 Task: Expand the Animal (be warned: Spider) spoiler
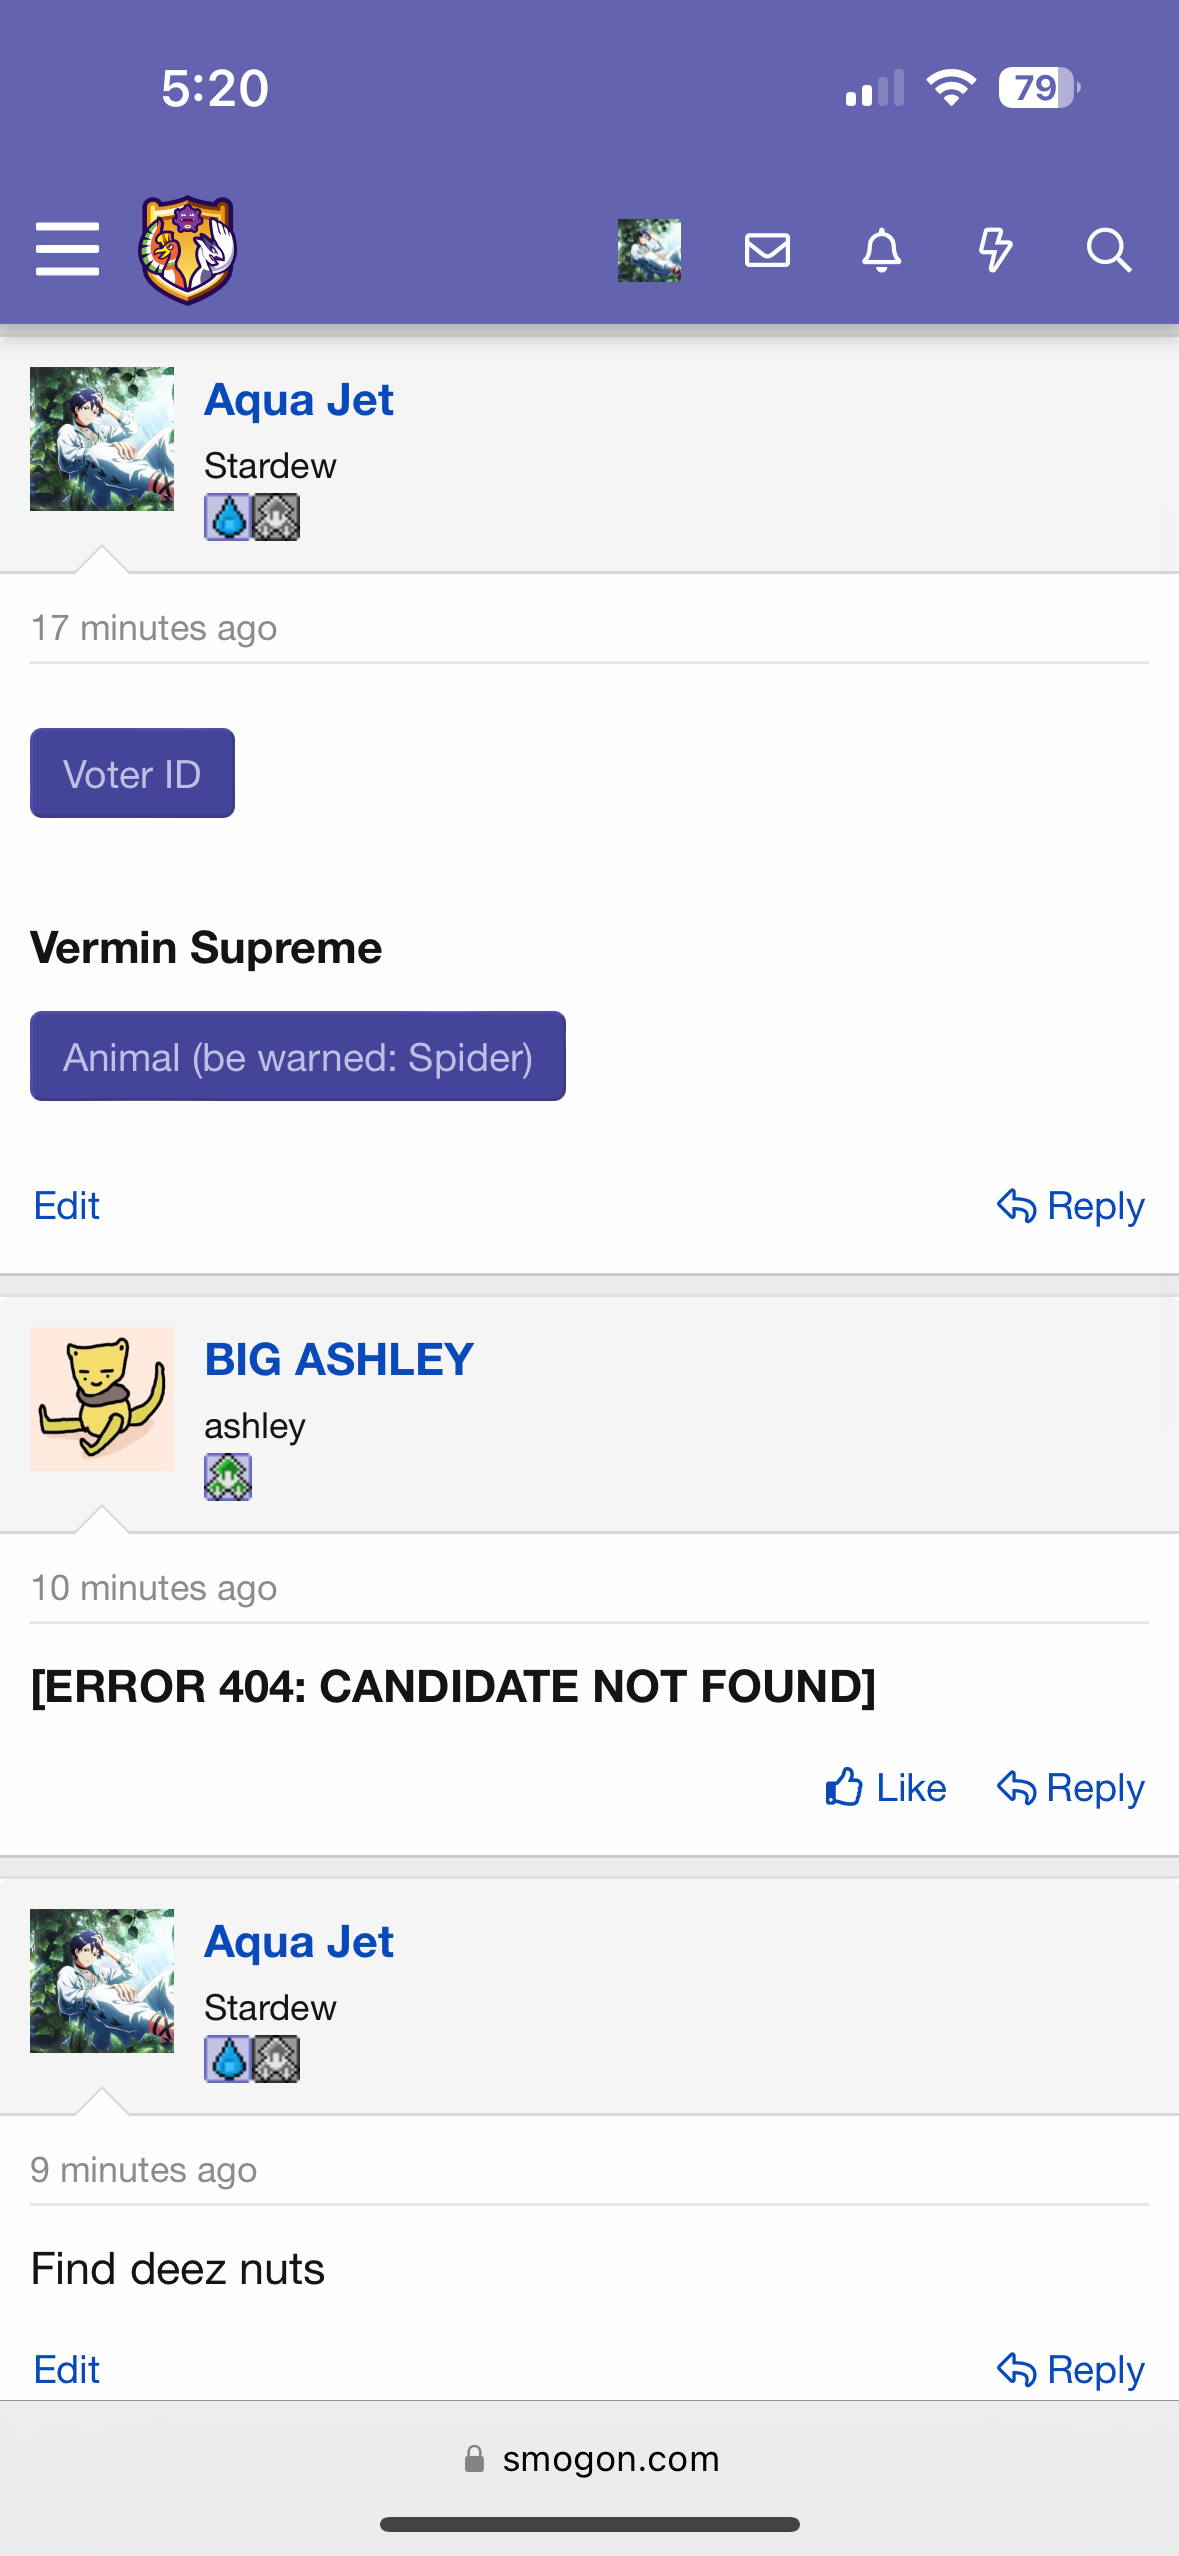pyautogui.click(x=298, y=1056)
